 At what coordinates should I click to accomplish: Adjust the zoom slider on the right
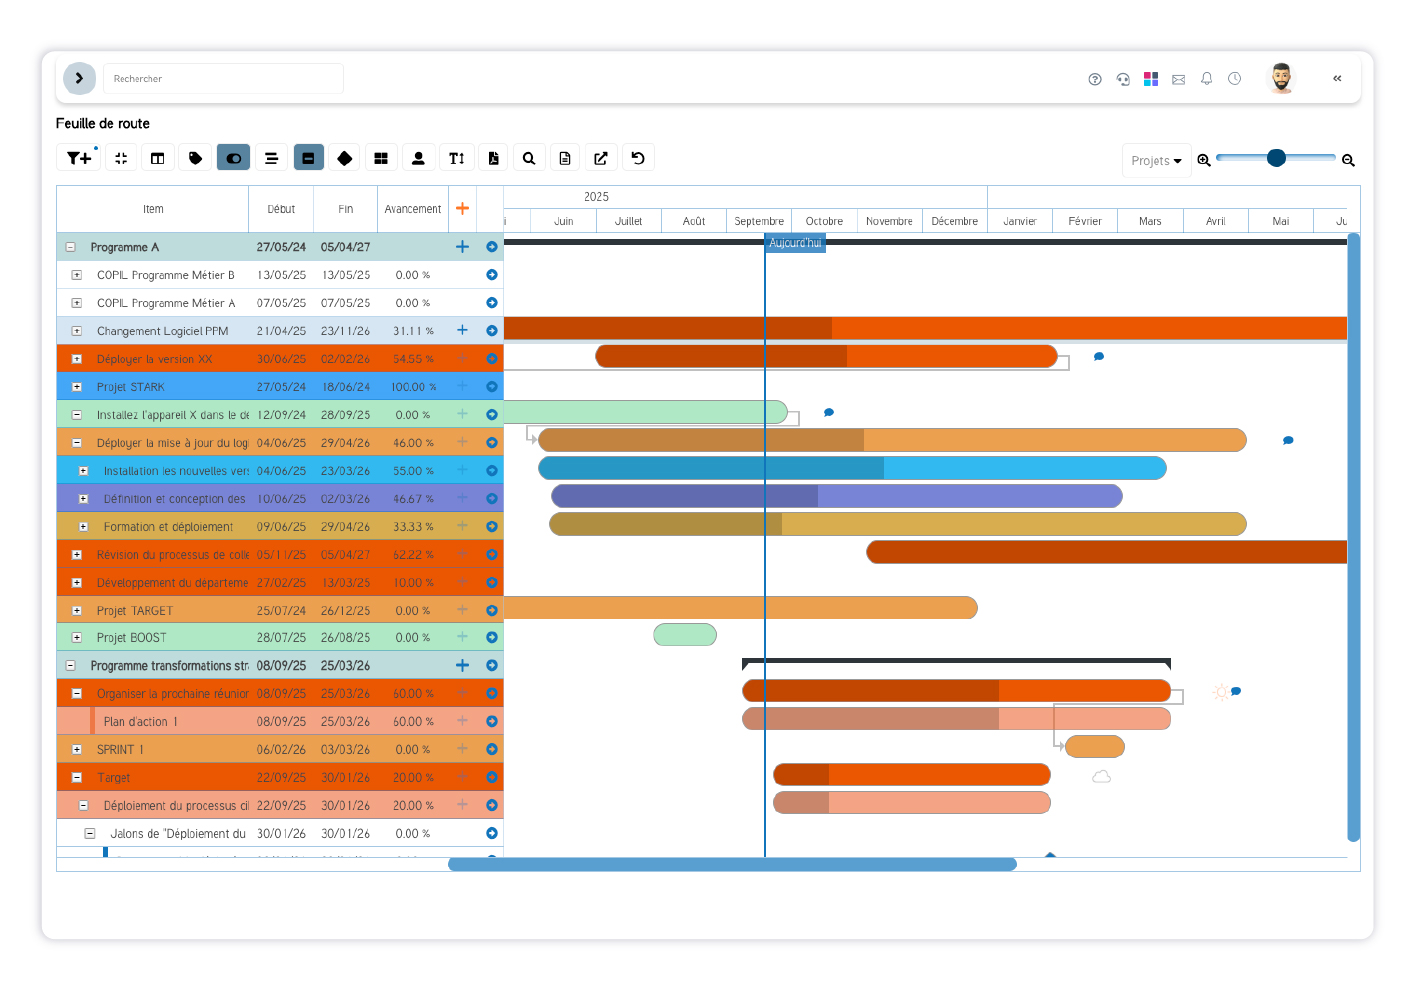(1276, 157)
